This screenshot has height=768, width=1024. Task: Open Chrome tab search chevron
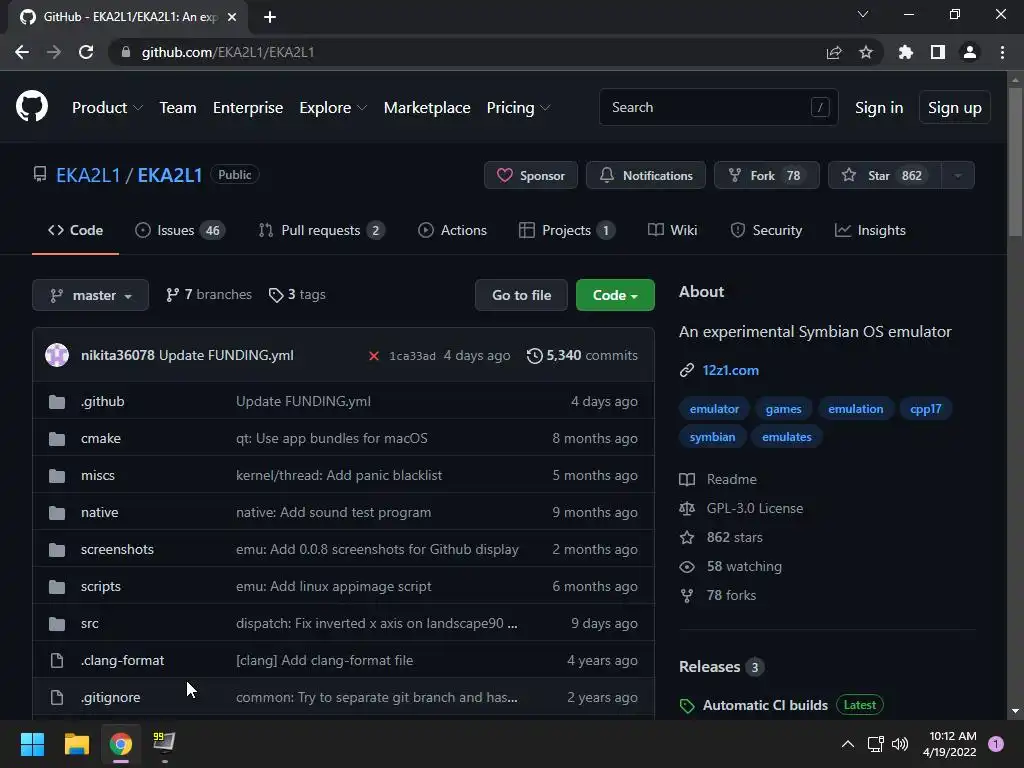(x=863, y=14)
